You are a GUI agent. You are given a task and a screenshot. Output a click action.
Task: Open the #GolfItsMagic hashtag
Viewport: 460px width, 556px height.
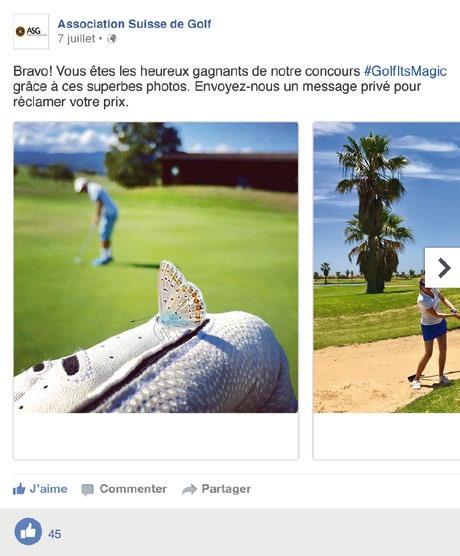(405, 71)
